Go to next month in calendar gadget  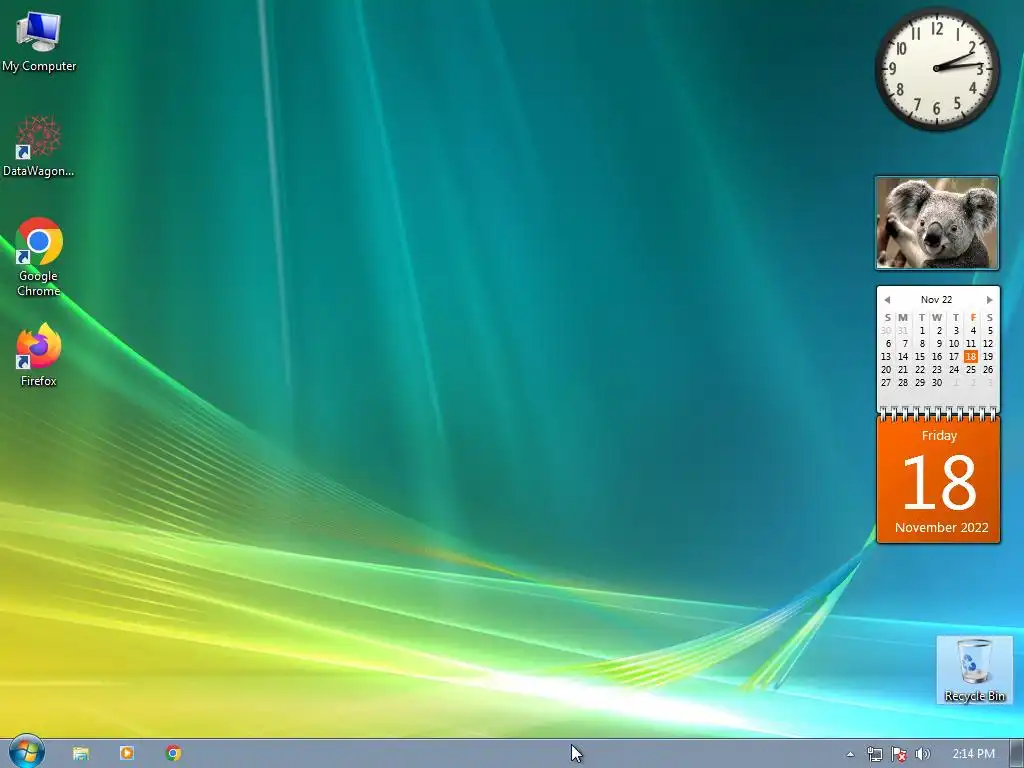pos(989,300)
